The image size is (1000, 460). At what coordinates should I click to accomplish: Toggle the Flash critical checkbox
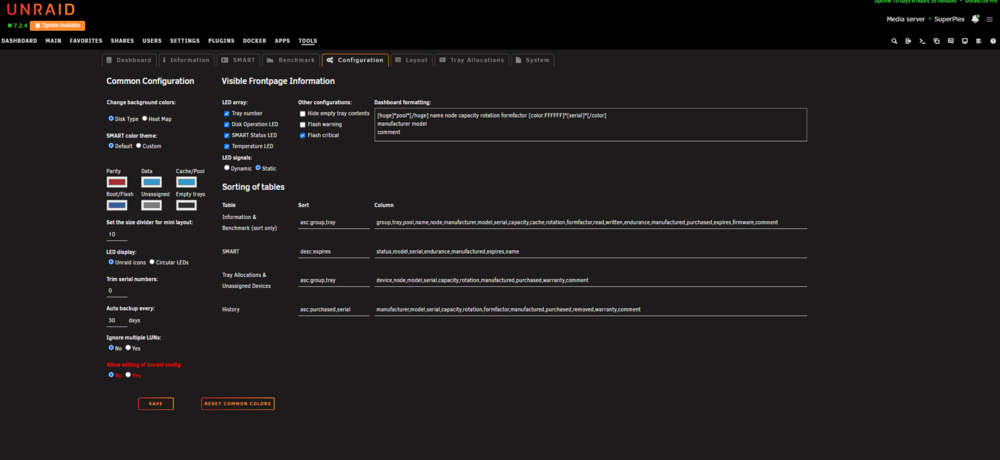pos(303,135)
